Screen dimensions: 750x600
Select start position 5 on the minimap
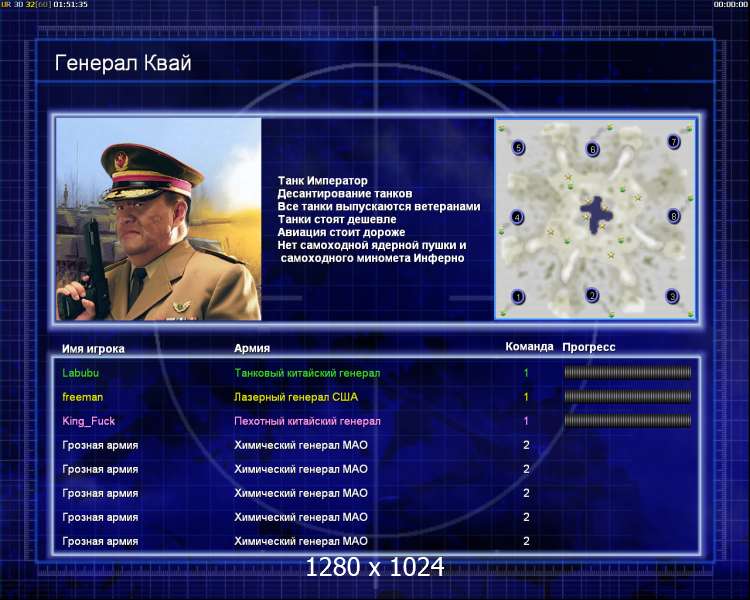[518, 147]
